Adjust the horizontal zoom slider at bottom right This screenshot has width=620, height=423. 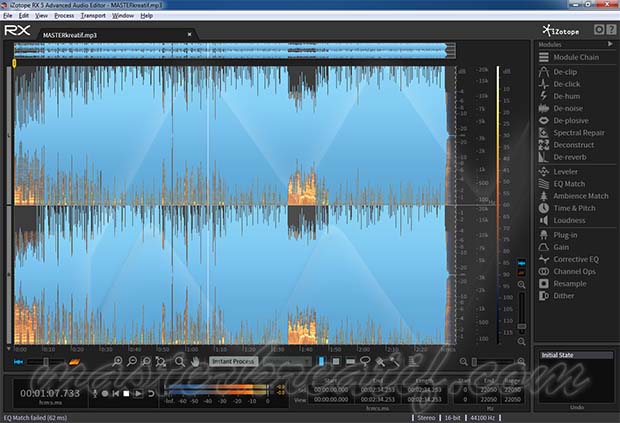(x=492, y=361)
